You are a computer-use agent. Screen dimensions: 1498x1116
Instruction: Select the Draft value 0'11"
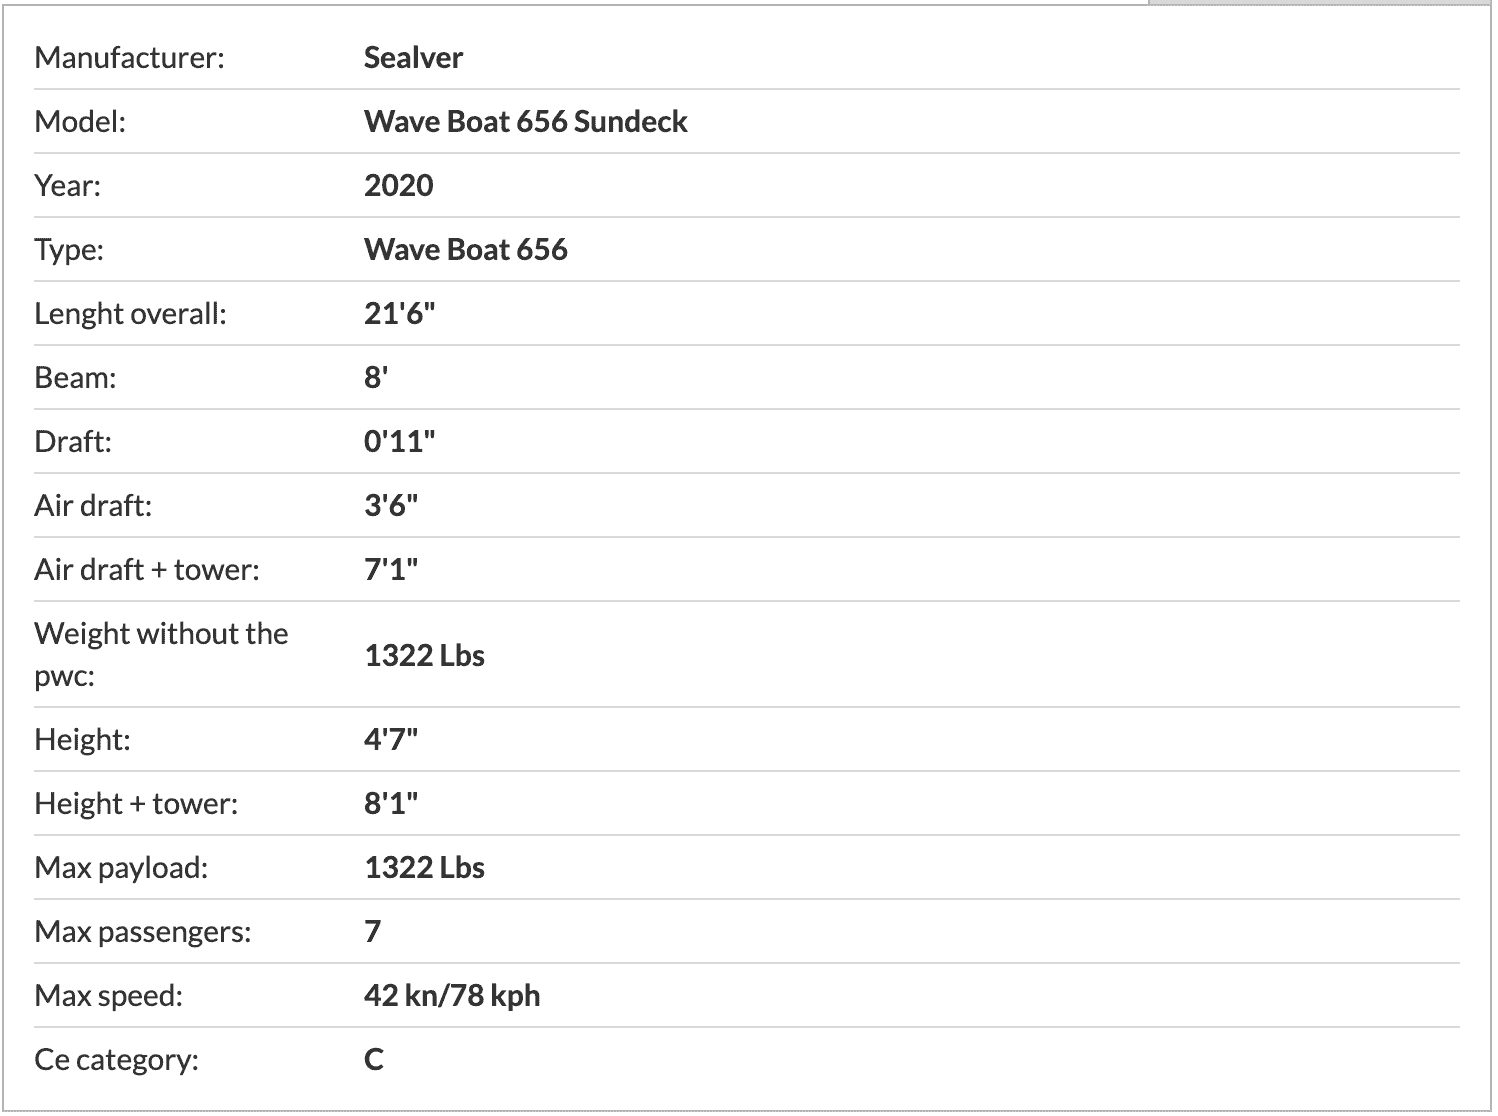pyautogui.click(x=399, y=441)
